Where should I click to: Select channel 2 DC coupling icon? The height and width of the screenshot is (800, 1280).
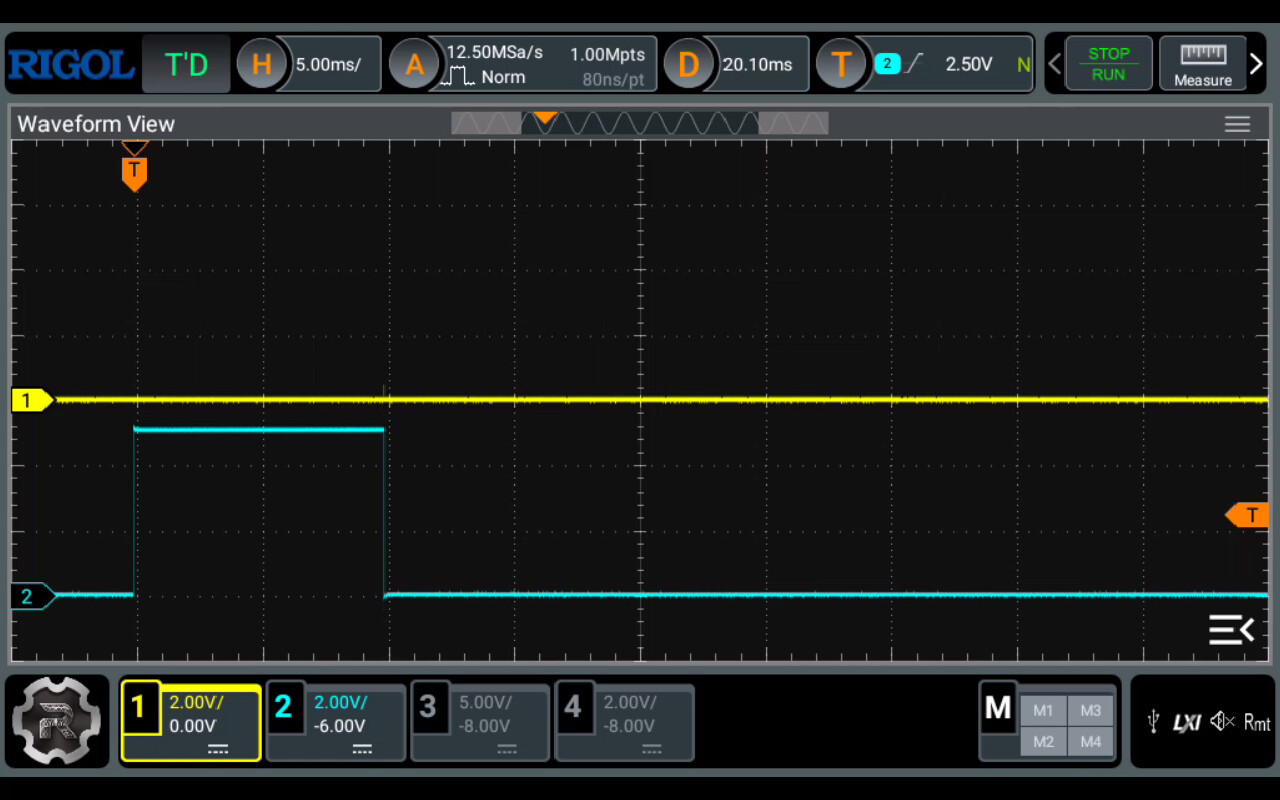pos(362,749)
